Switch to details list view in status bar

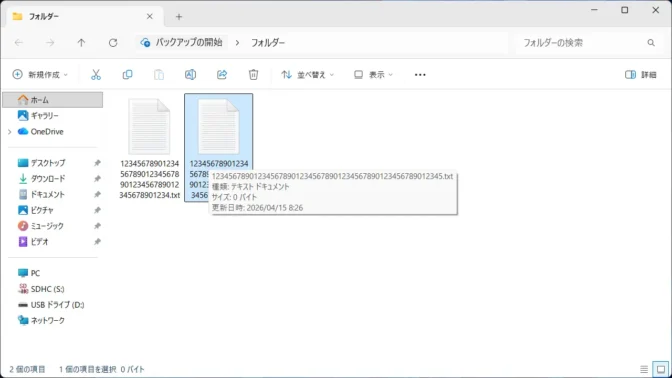tap(644, 369)
